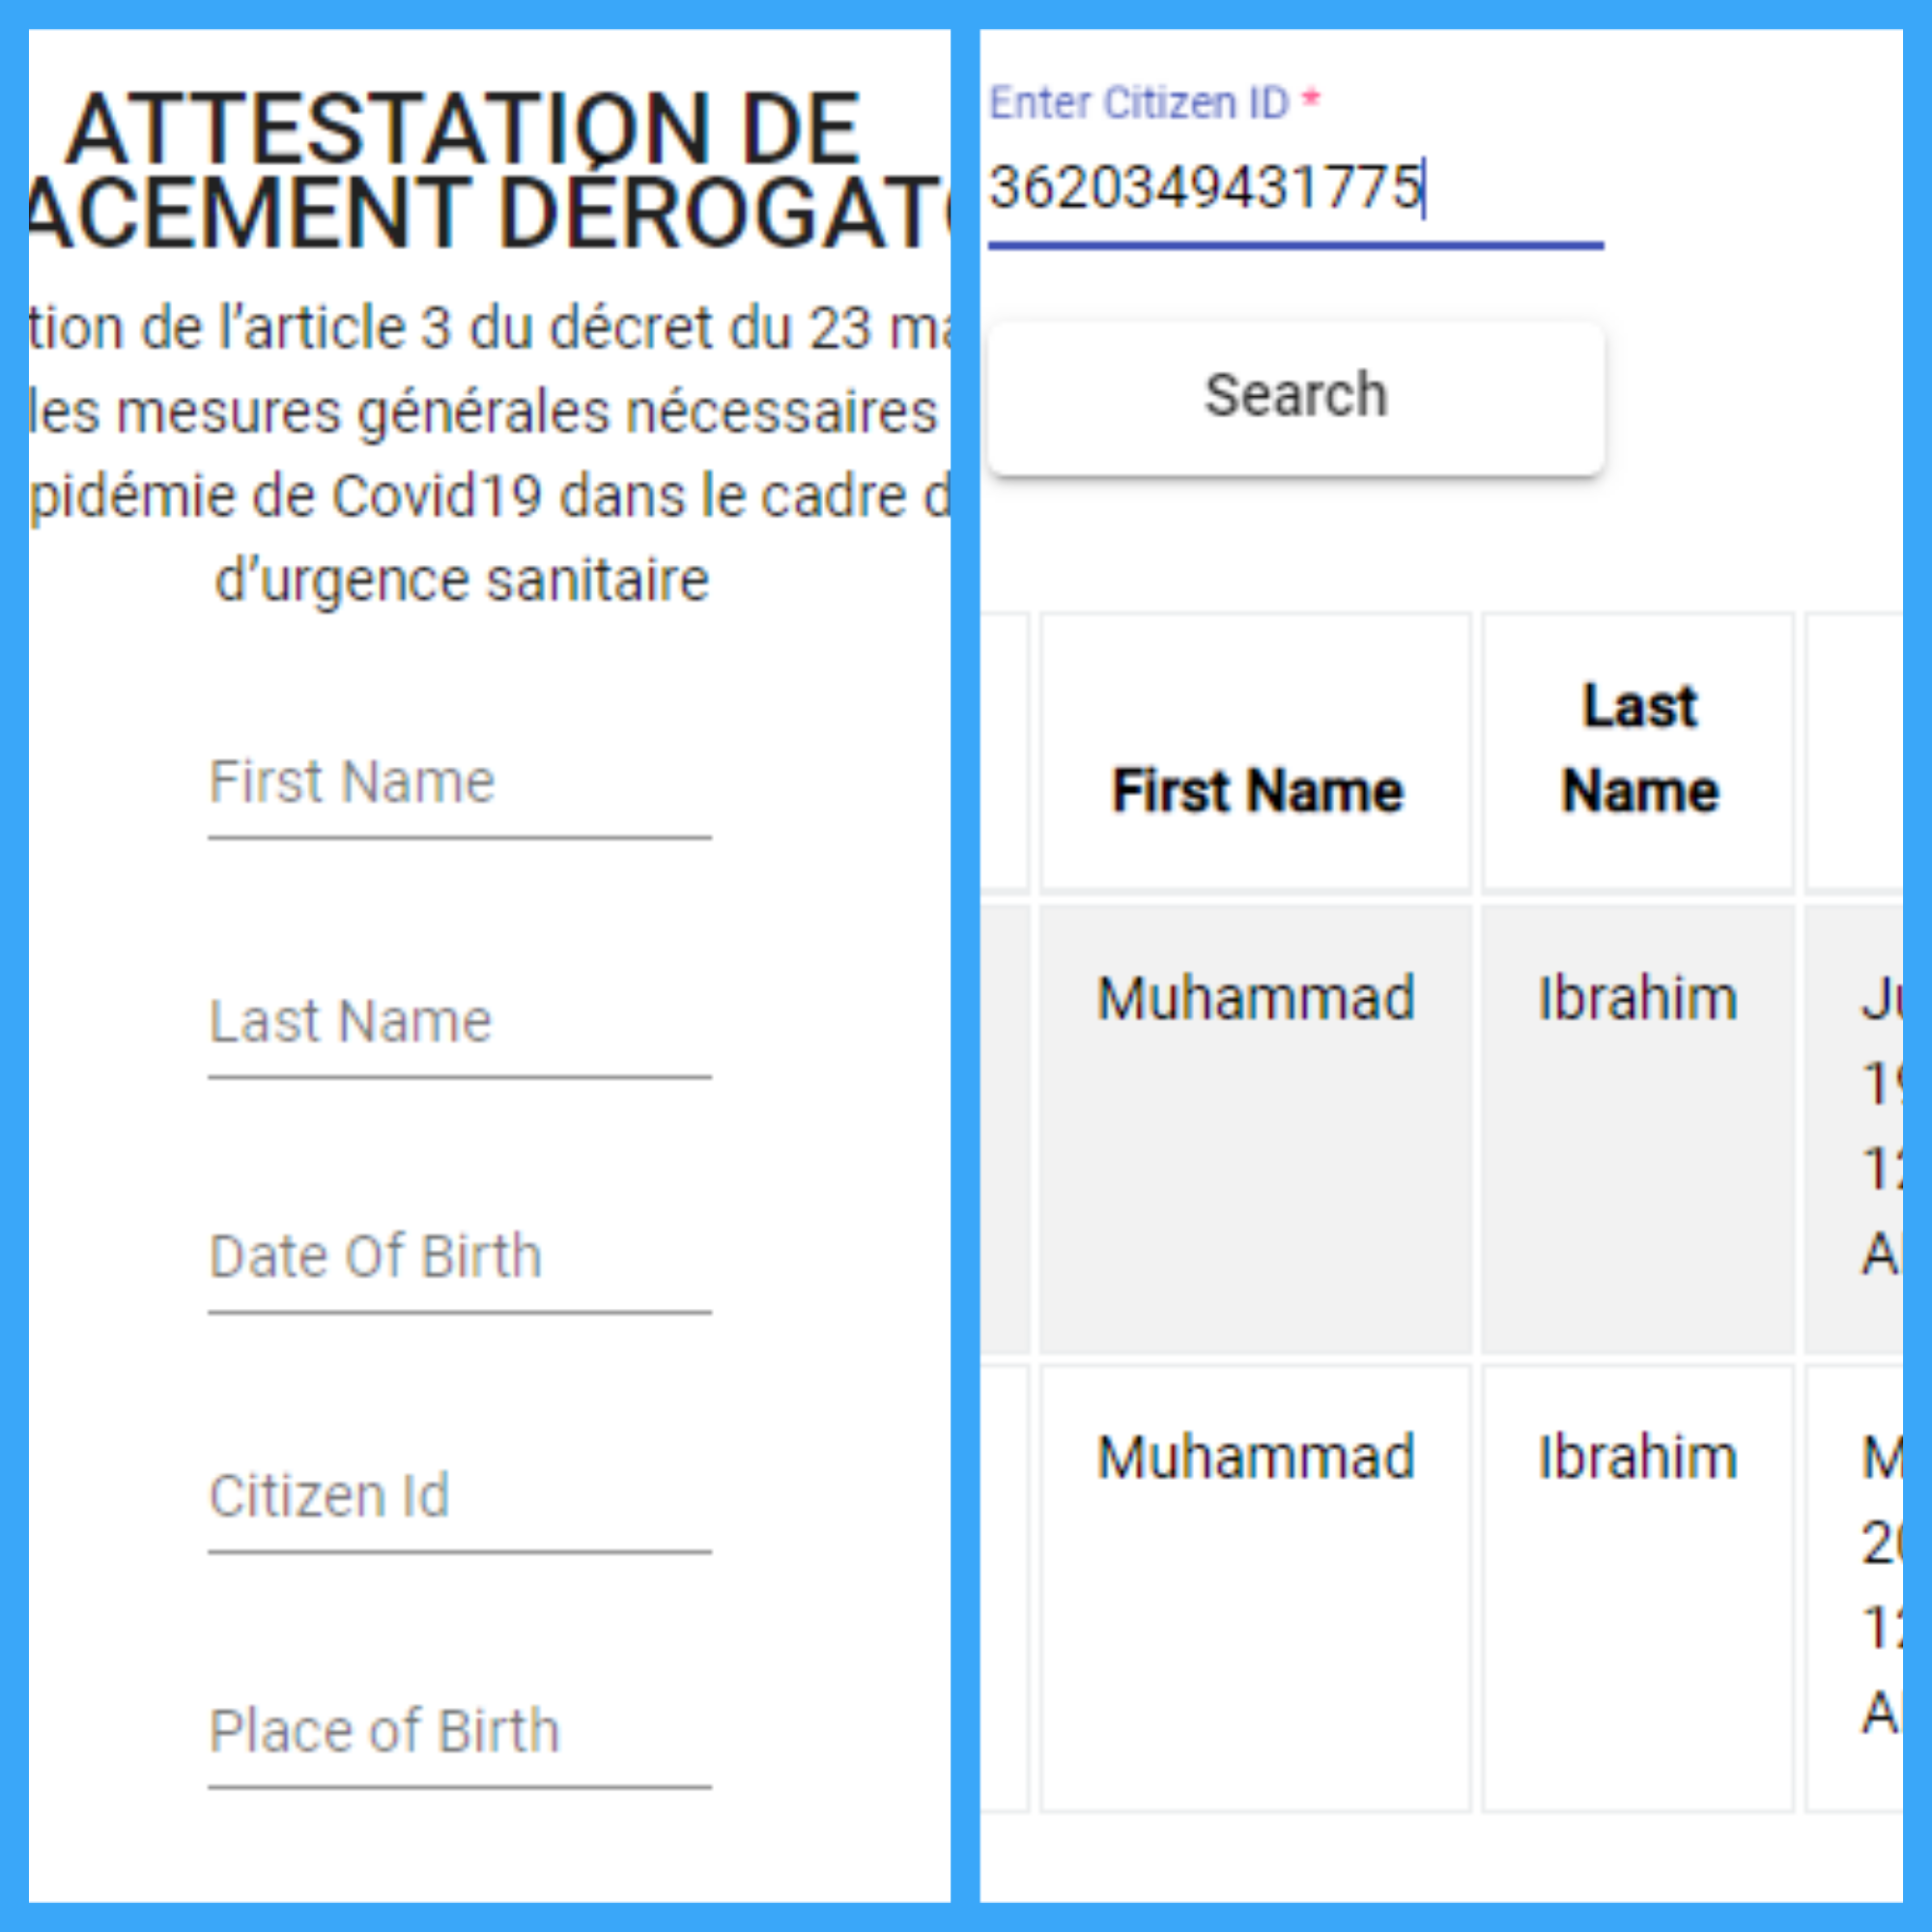This screenshot has width=1932, height=1932.
Task: Click the "article 3 du décret" text line
Action: click(x=490, y=329)
